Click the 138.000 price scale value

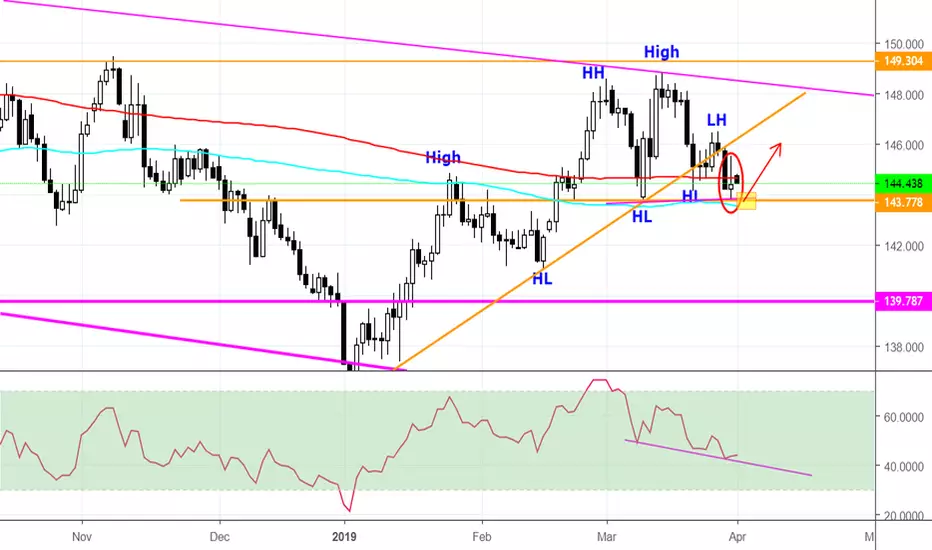(904, 347)
